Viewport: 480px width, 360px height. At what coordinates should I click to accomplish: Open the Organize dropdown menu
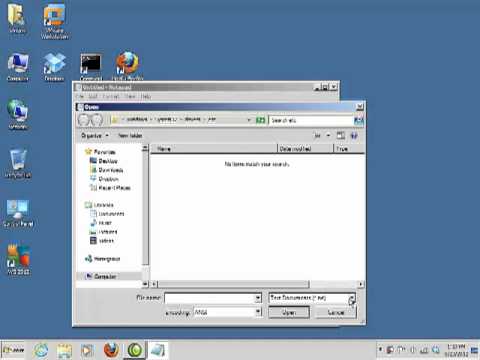(95, 135)
